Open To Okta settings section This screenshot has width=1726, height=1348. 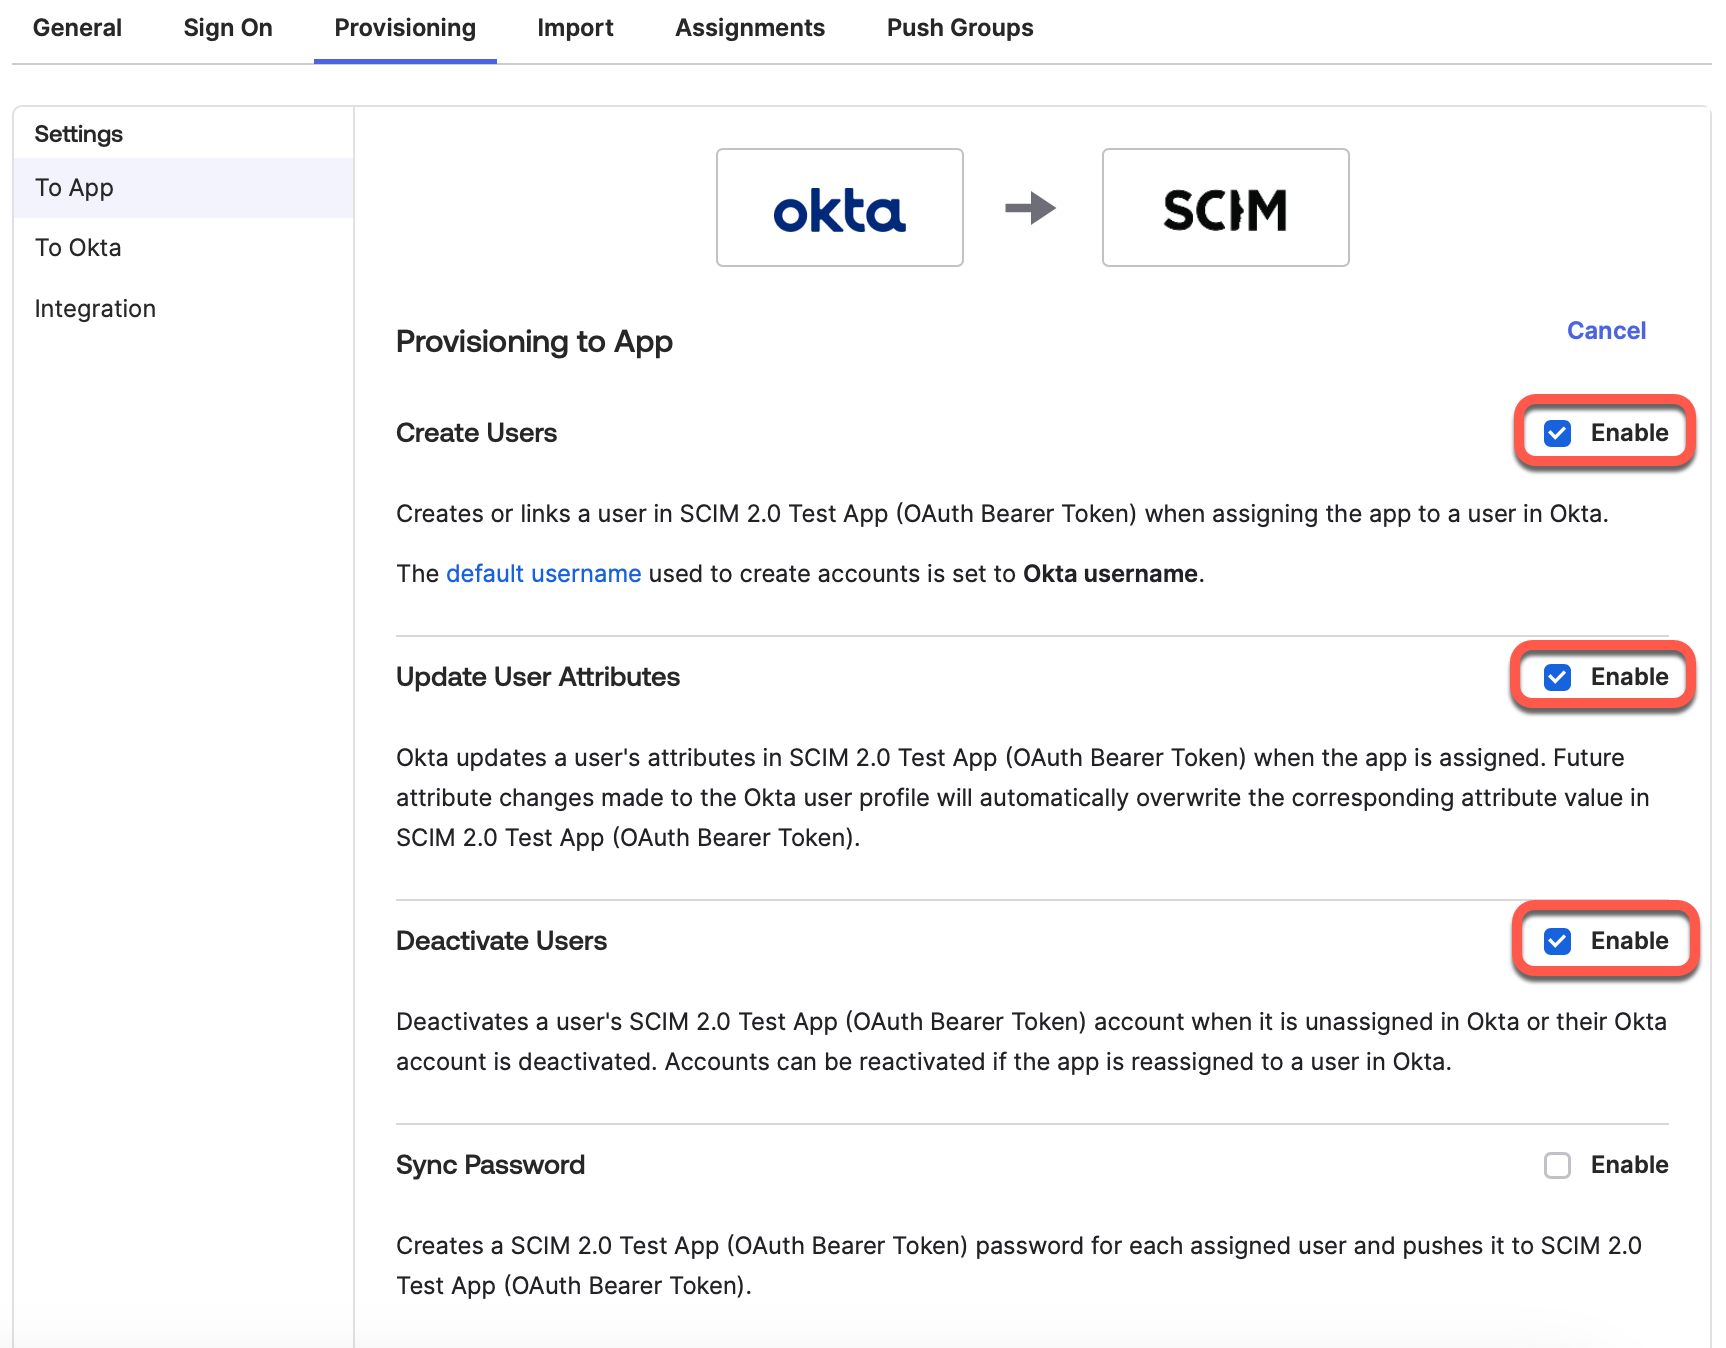click(78, 248)
